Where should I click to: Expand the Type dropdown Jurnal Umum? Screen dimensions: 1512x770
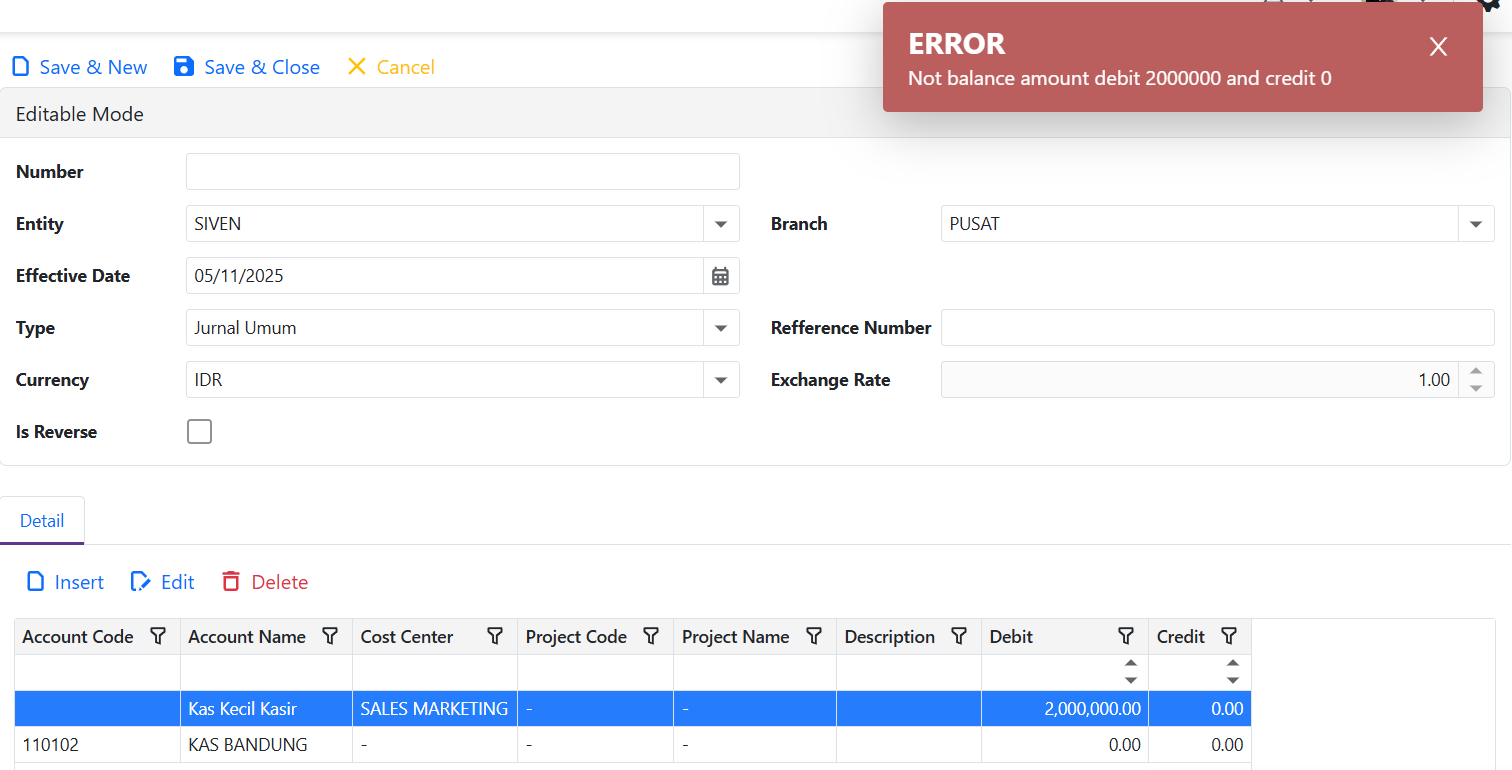click(x=721, y=328)
